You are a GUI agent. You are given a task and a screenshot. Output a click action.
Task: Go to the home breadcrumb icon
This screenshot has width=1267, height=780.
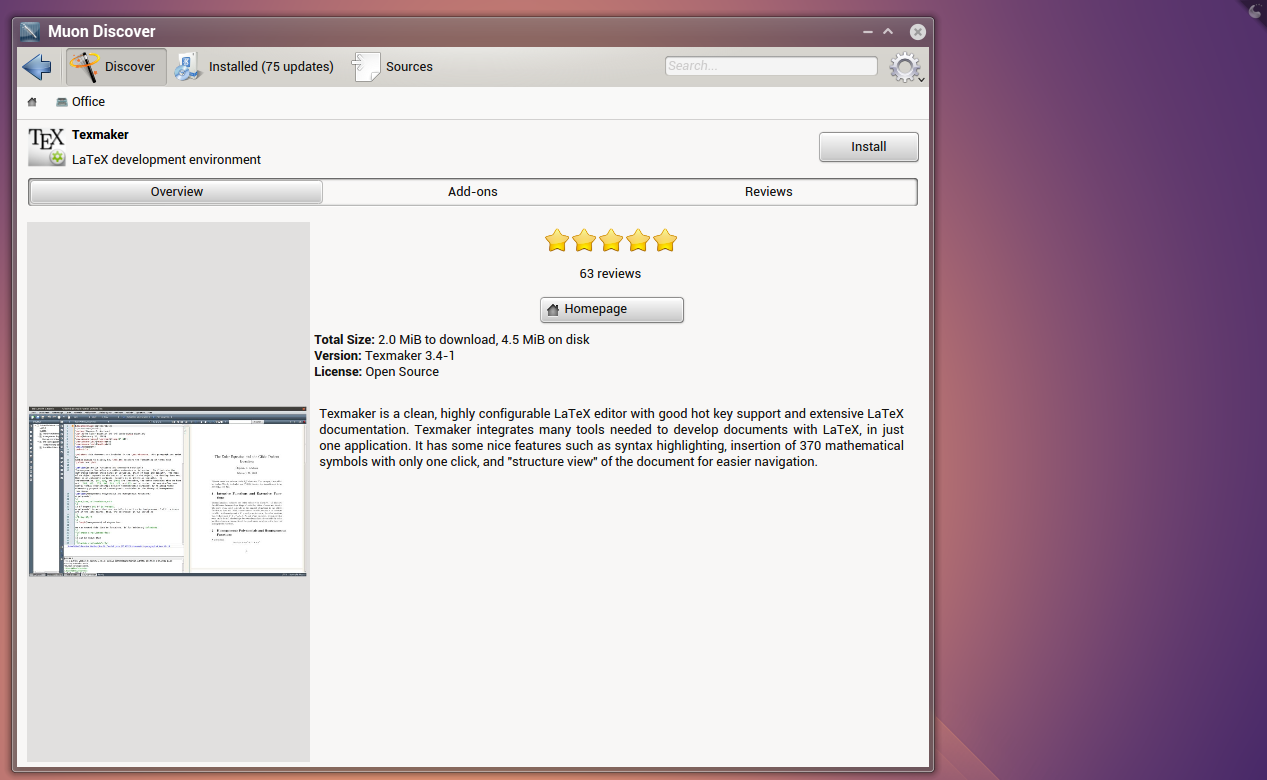click(x=32, y=102)
